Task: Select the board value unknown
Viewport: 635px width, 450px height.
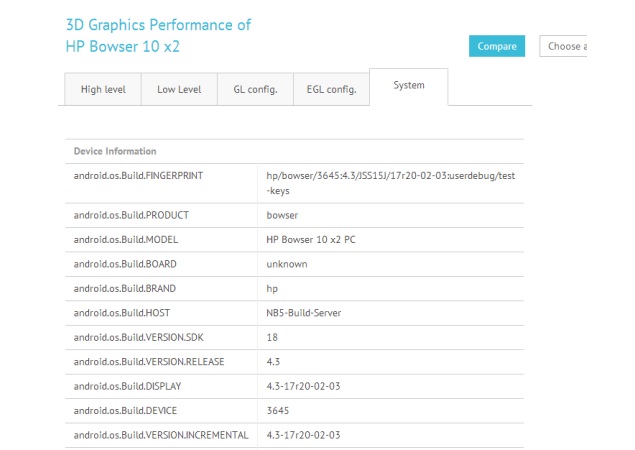Action: point(287,264)
